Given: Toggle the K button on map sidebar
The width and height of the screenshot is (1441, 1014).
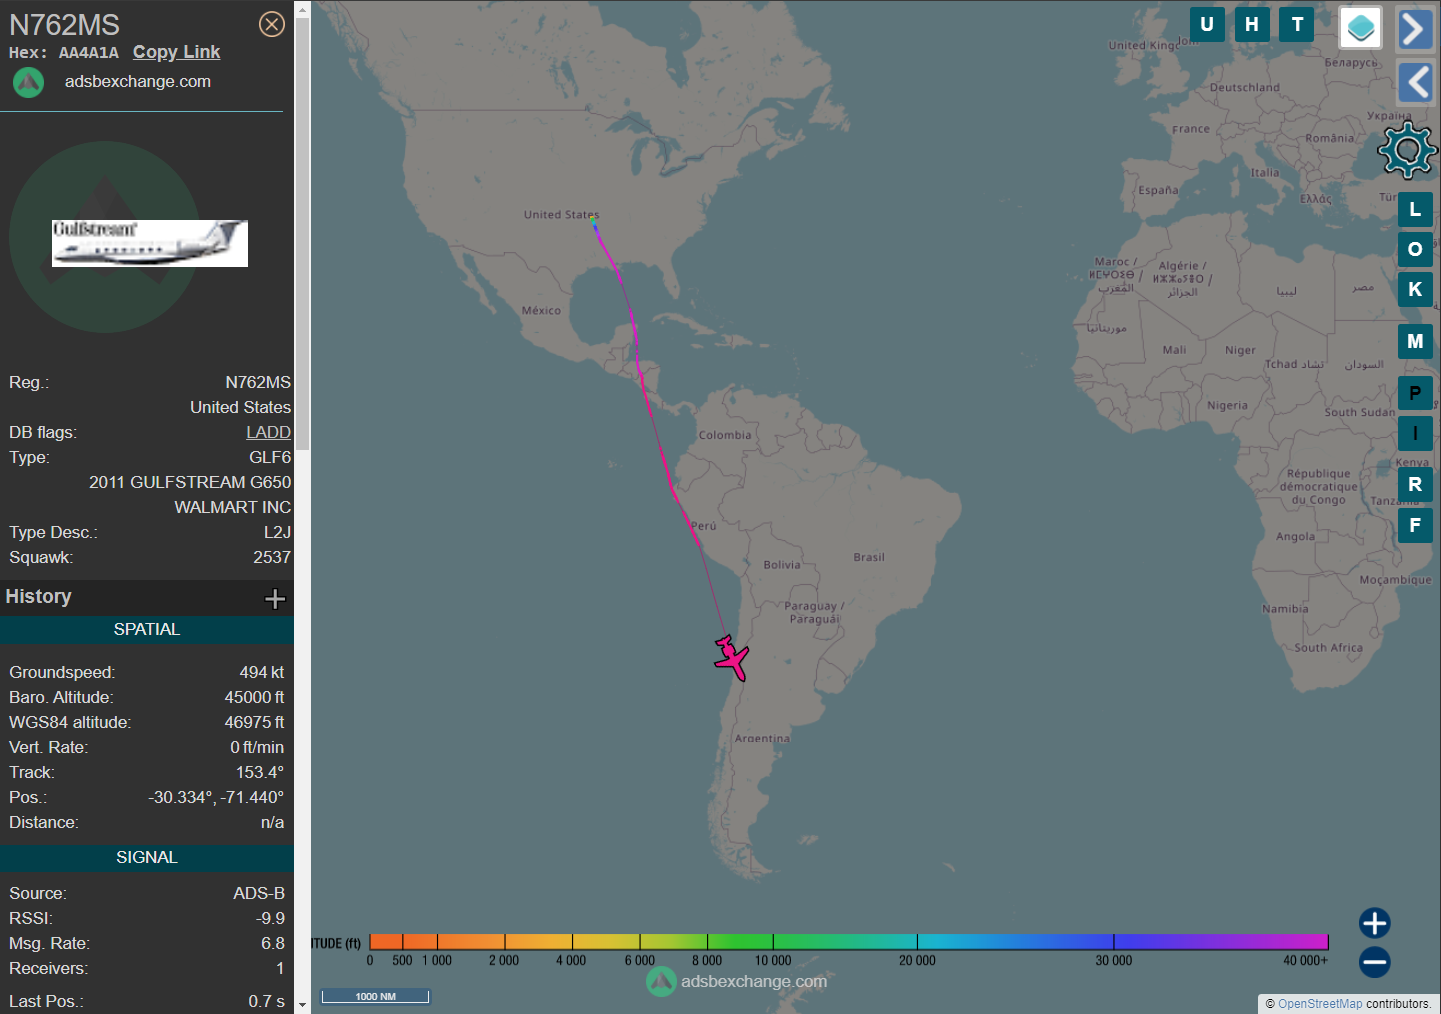Looking at the screenshot, I should pyautogui.click(x=1415, y=289).
